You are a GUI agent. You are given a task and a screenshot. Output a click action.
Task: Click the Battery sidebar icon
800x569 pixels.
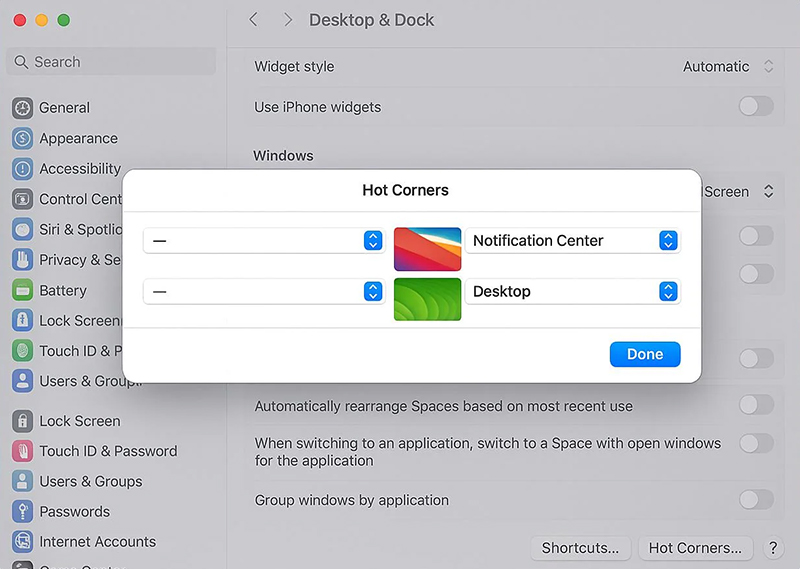(22, 290)
